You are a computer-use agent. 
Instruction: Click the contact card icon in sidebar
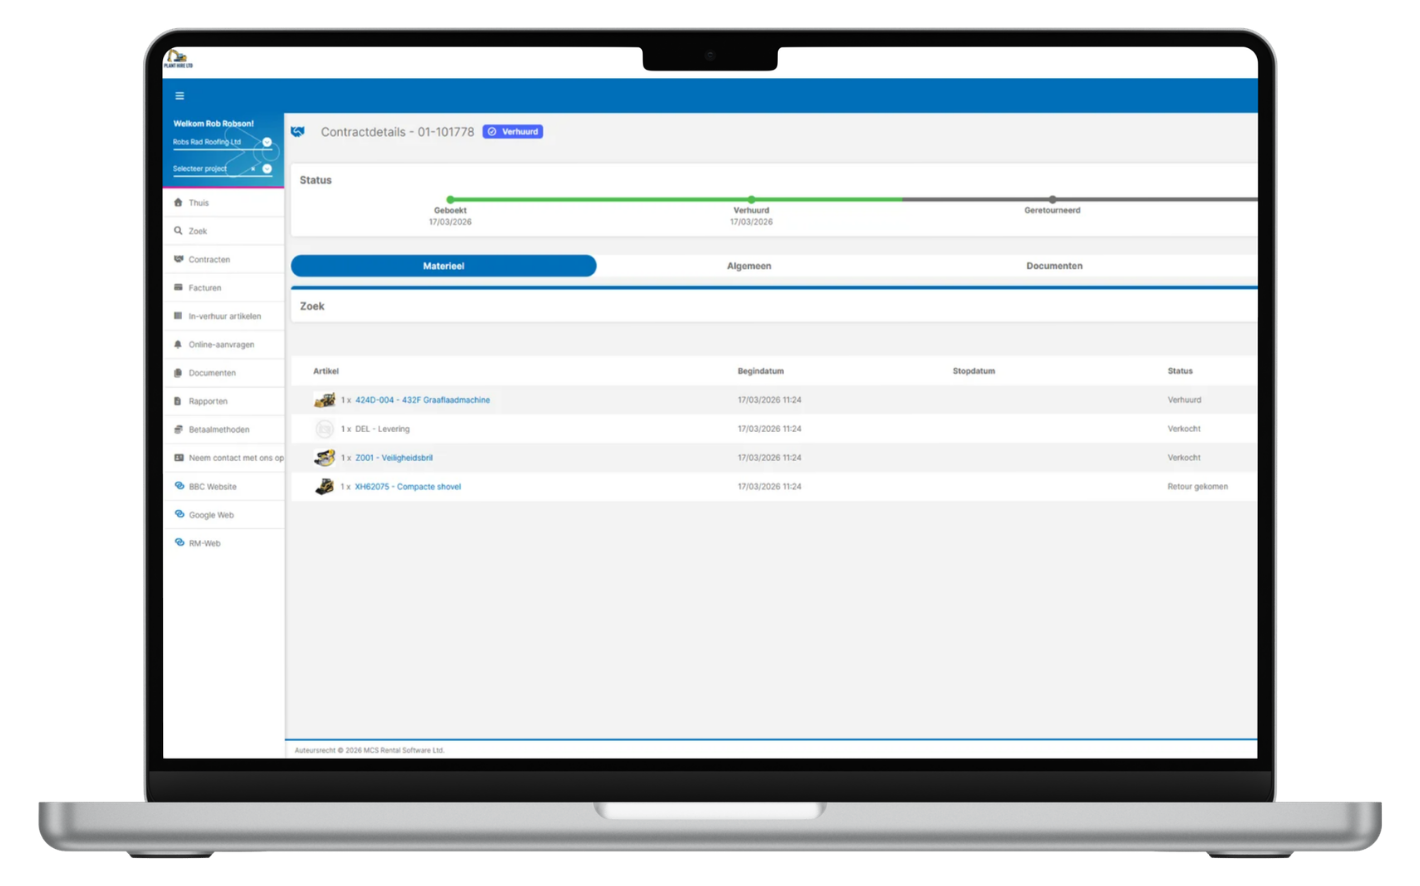179,458
